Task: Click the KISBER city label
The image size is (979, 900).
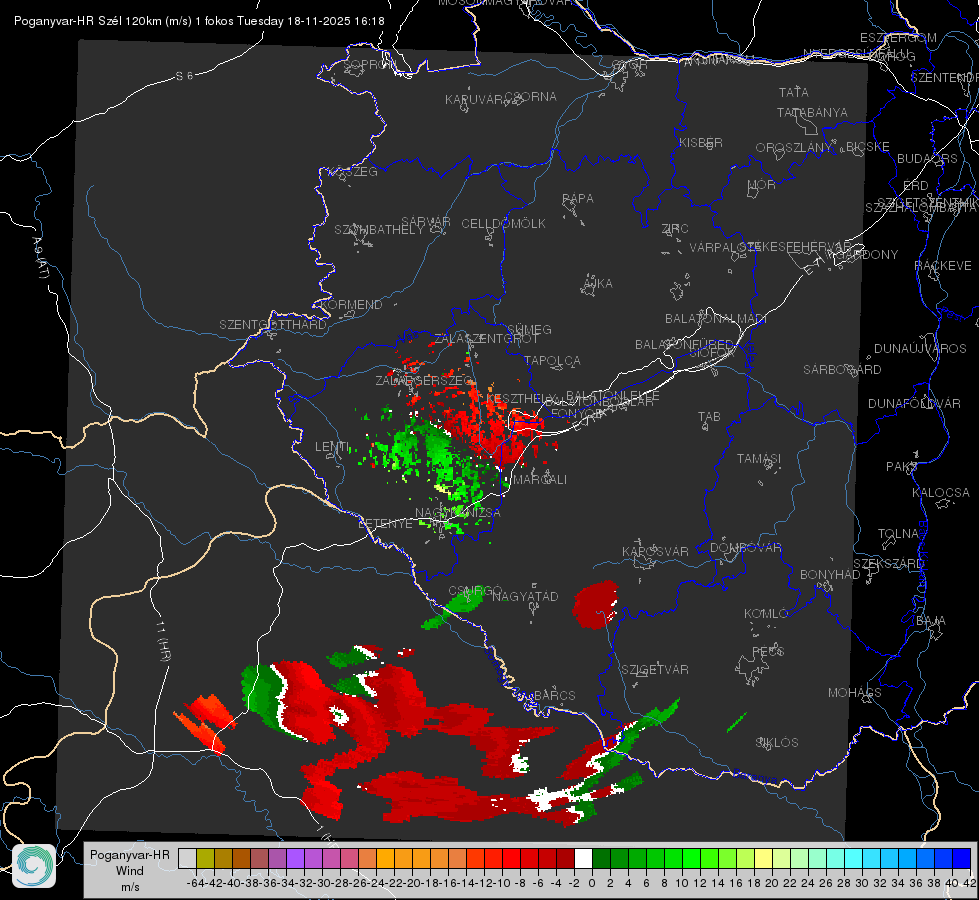Action: [x=701, y=143]
